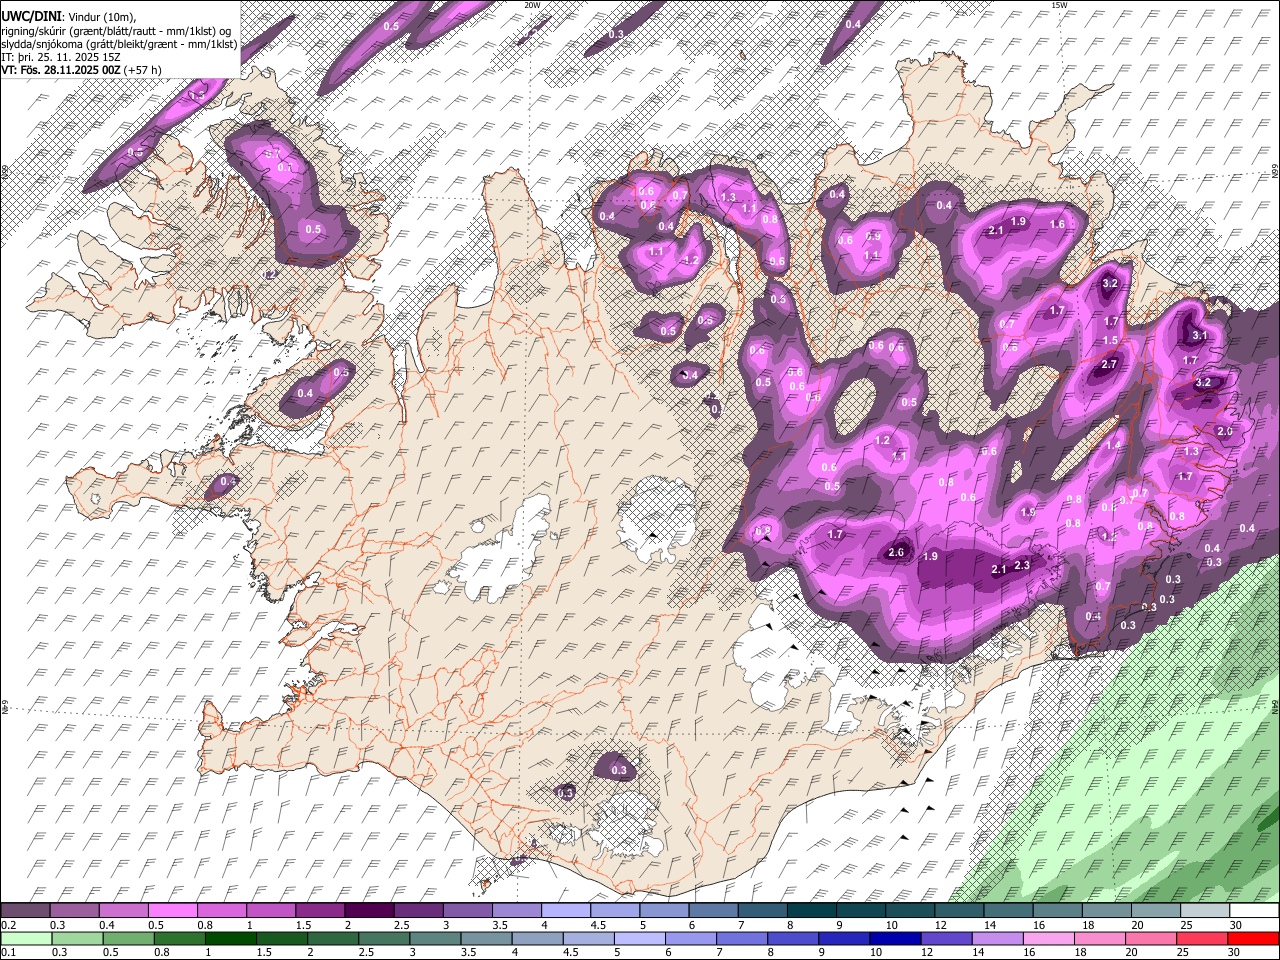Click the 20W longitude label

(x=532, y=5)
